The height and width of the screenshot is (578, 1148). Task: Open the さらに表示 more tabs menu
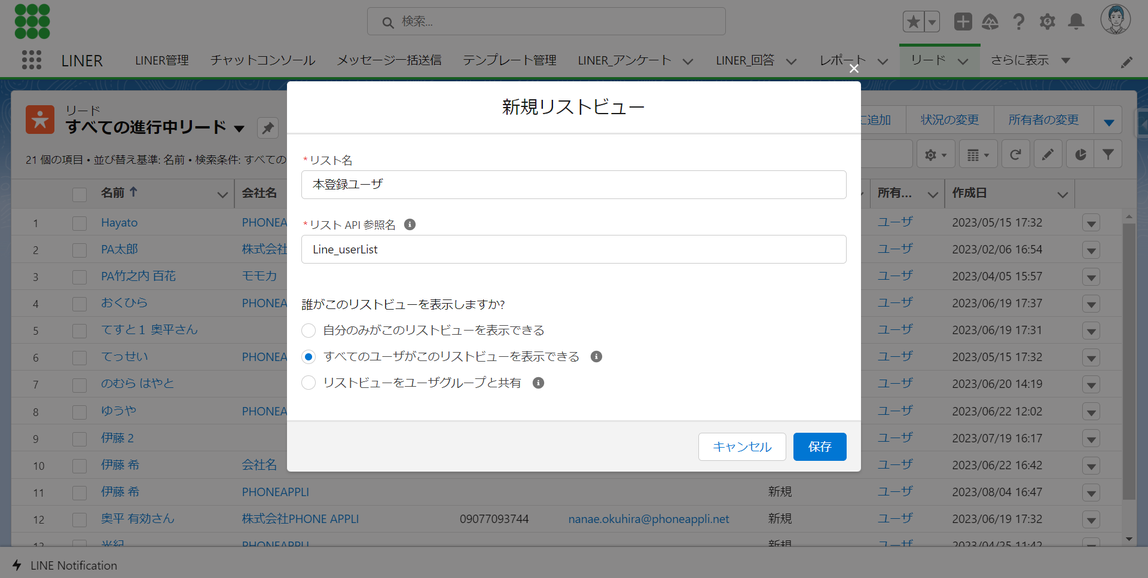pyautogui.click(x=1031, y=60)
